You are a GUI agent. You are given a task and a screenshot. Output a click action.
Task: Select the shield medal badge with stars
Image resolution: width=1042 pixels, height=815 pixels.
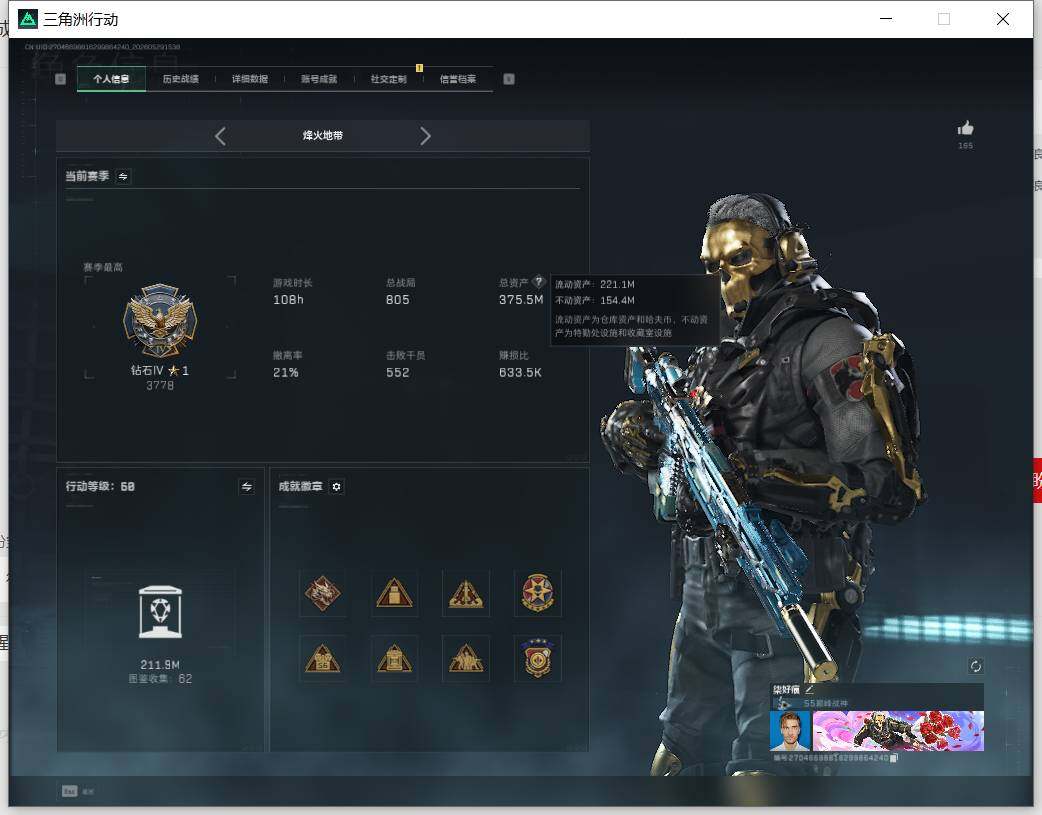[x=538, y=658]
